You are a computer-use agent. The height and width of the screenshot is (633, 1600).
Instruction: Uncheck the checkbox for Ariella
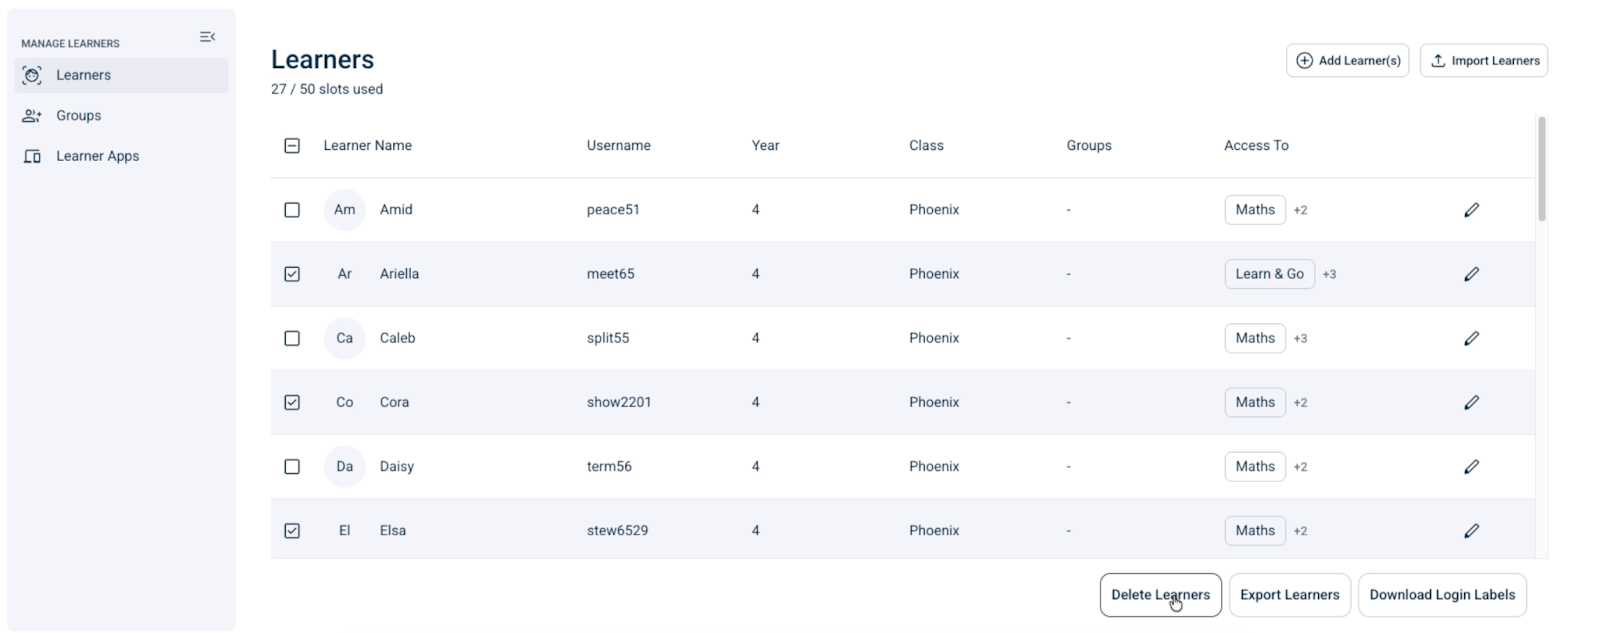coord(292,274)
